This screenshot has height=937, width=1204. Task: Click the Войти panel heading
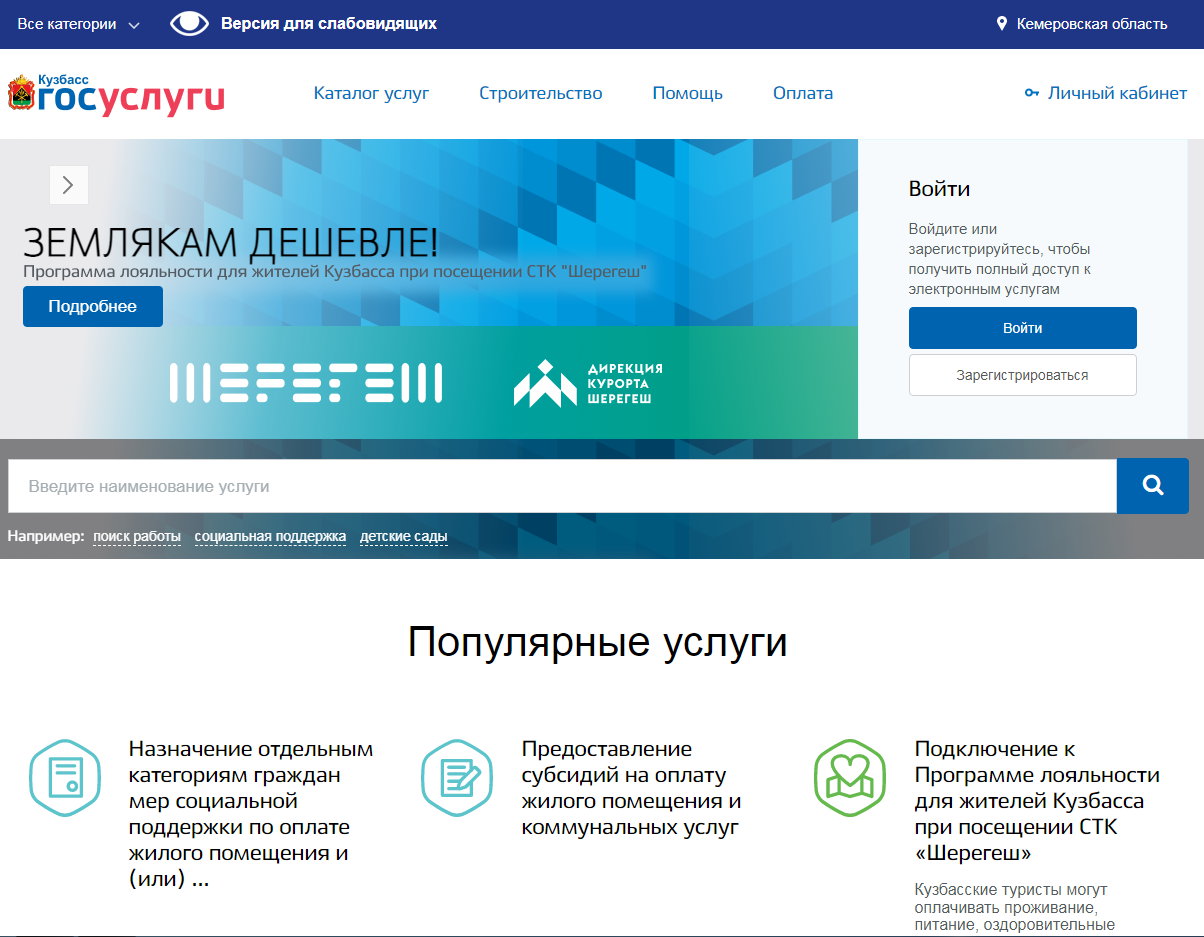939,188
